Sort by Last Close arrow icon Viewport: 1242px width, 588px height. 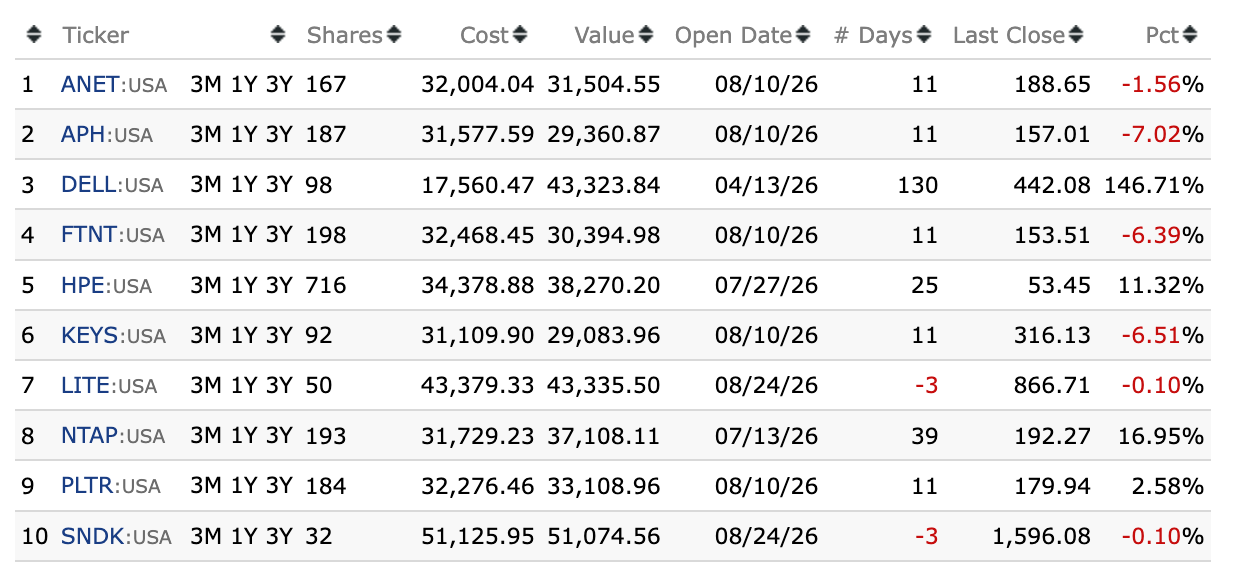(1076, 35)
